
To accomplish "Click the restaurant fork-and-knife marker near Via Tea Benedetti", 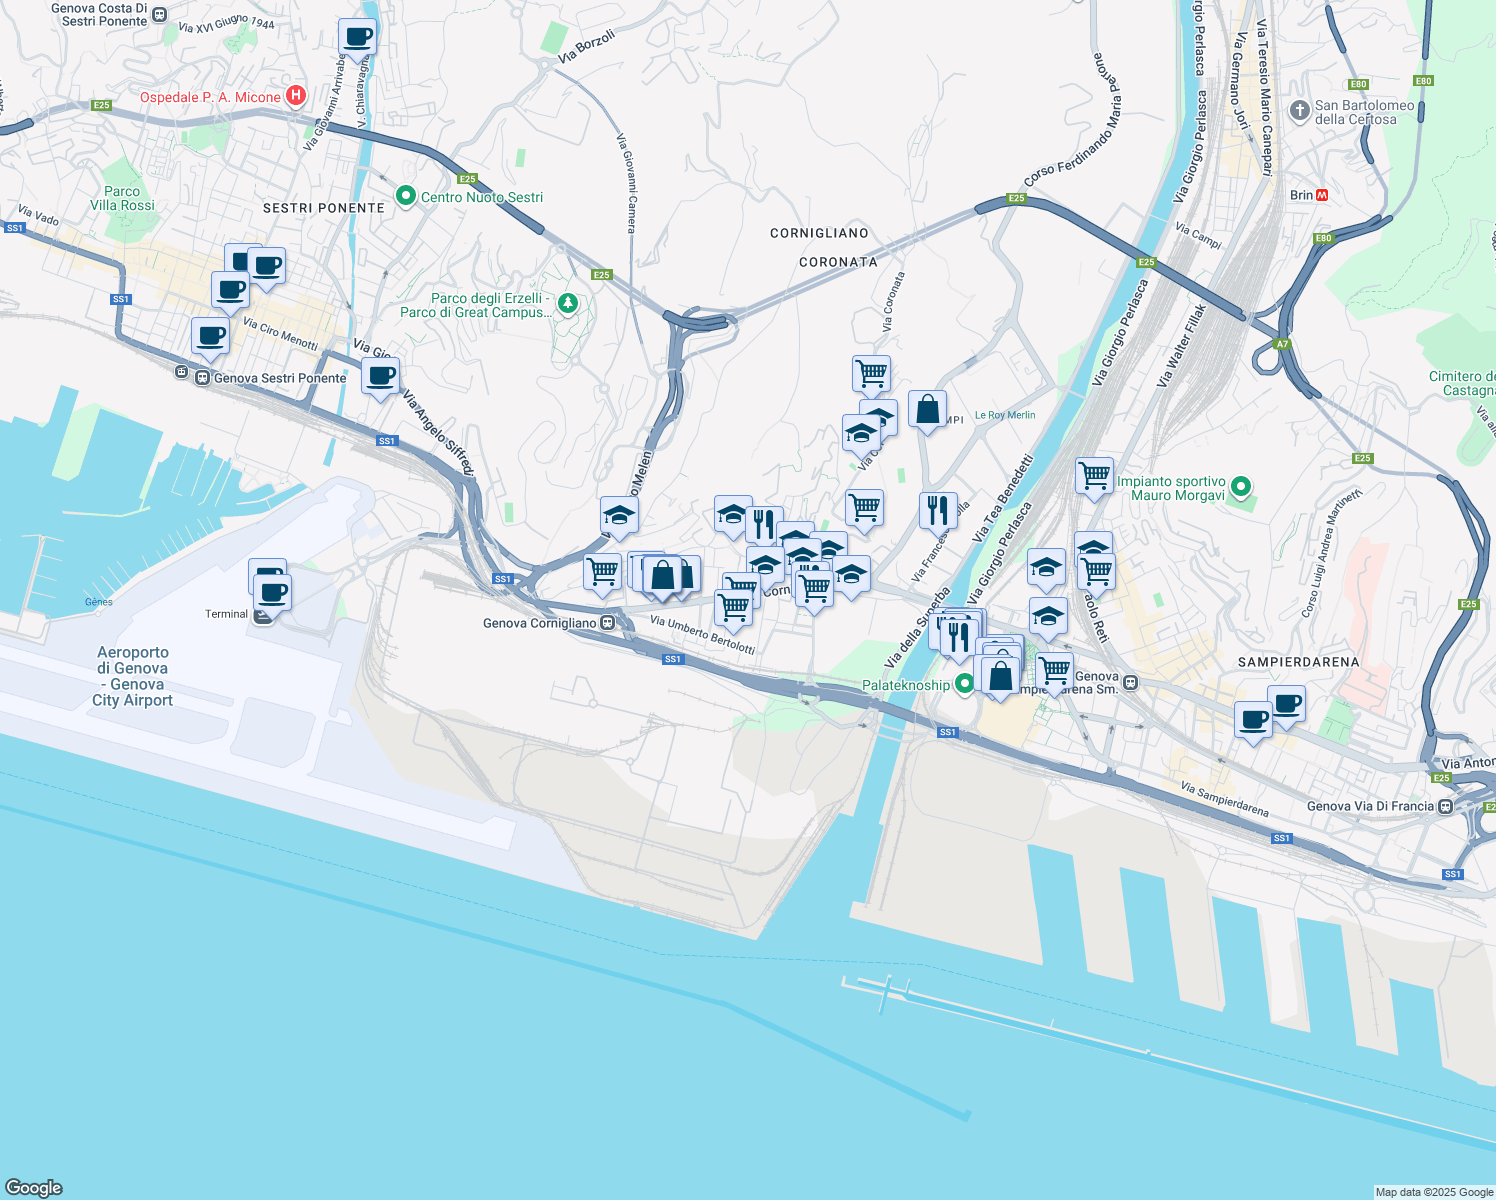I will click(x=938, y=508).
